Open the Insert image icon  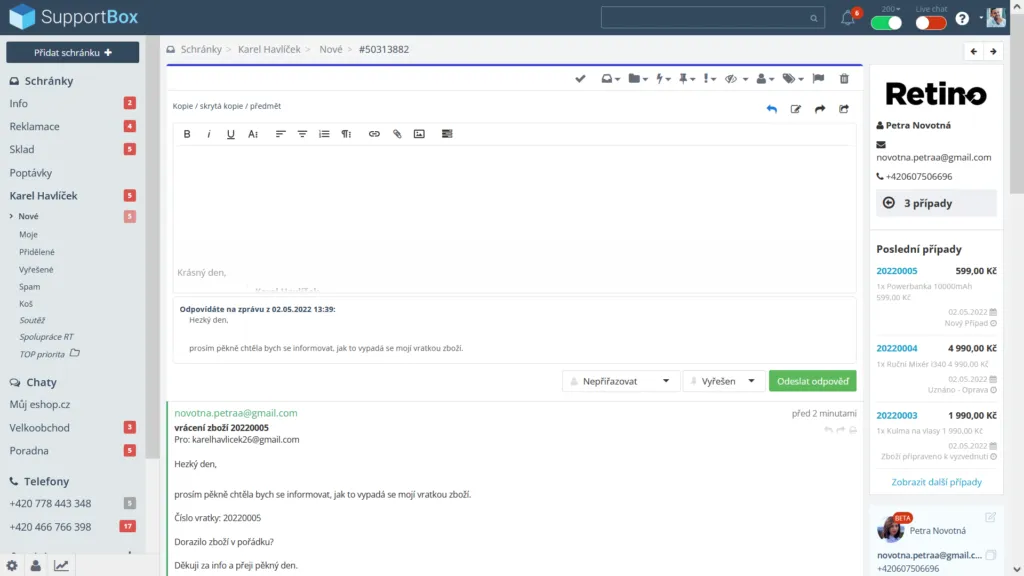(419, 133)
